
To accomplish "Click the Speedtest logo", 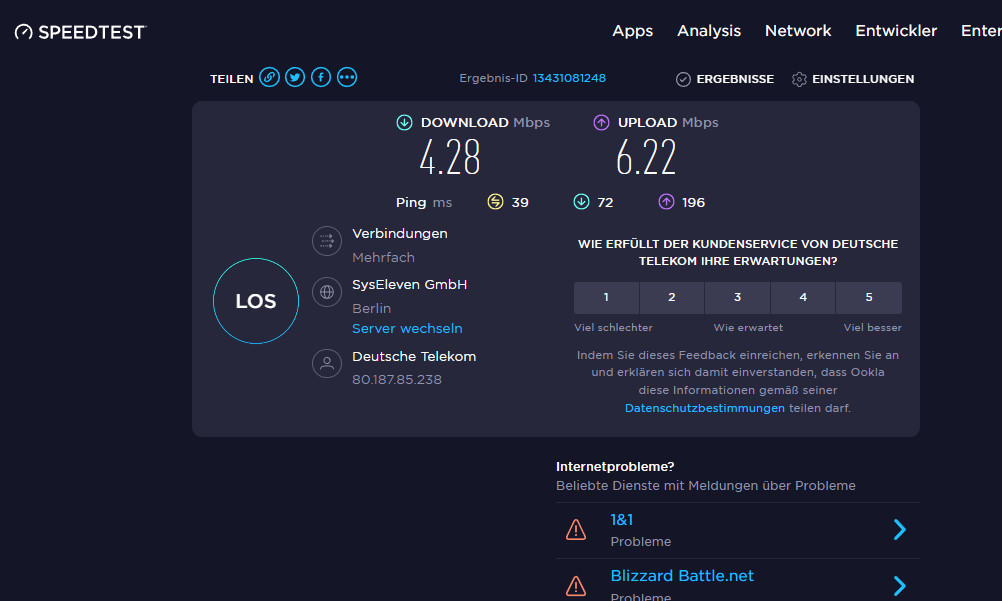I will tap(81, 32).
